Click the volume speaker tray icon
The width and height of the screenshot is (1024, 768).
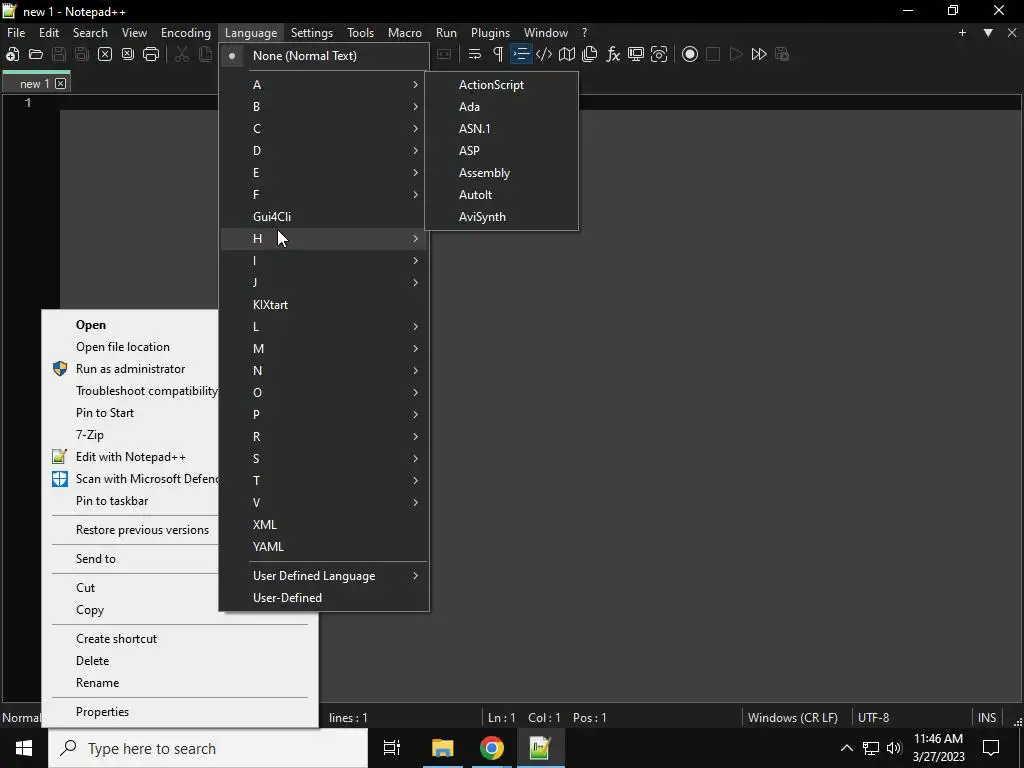point(894,748)
